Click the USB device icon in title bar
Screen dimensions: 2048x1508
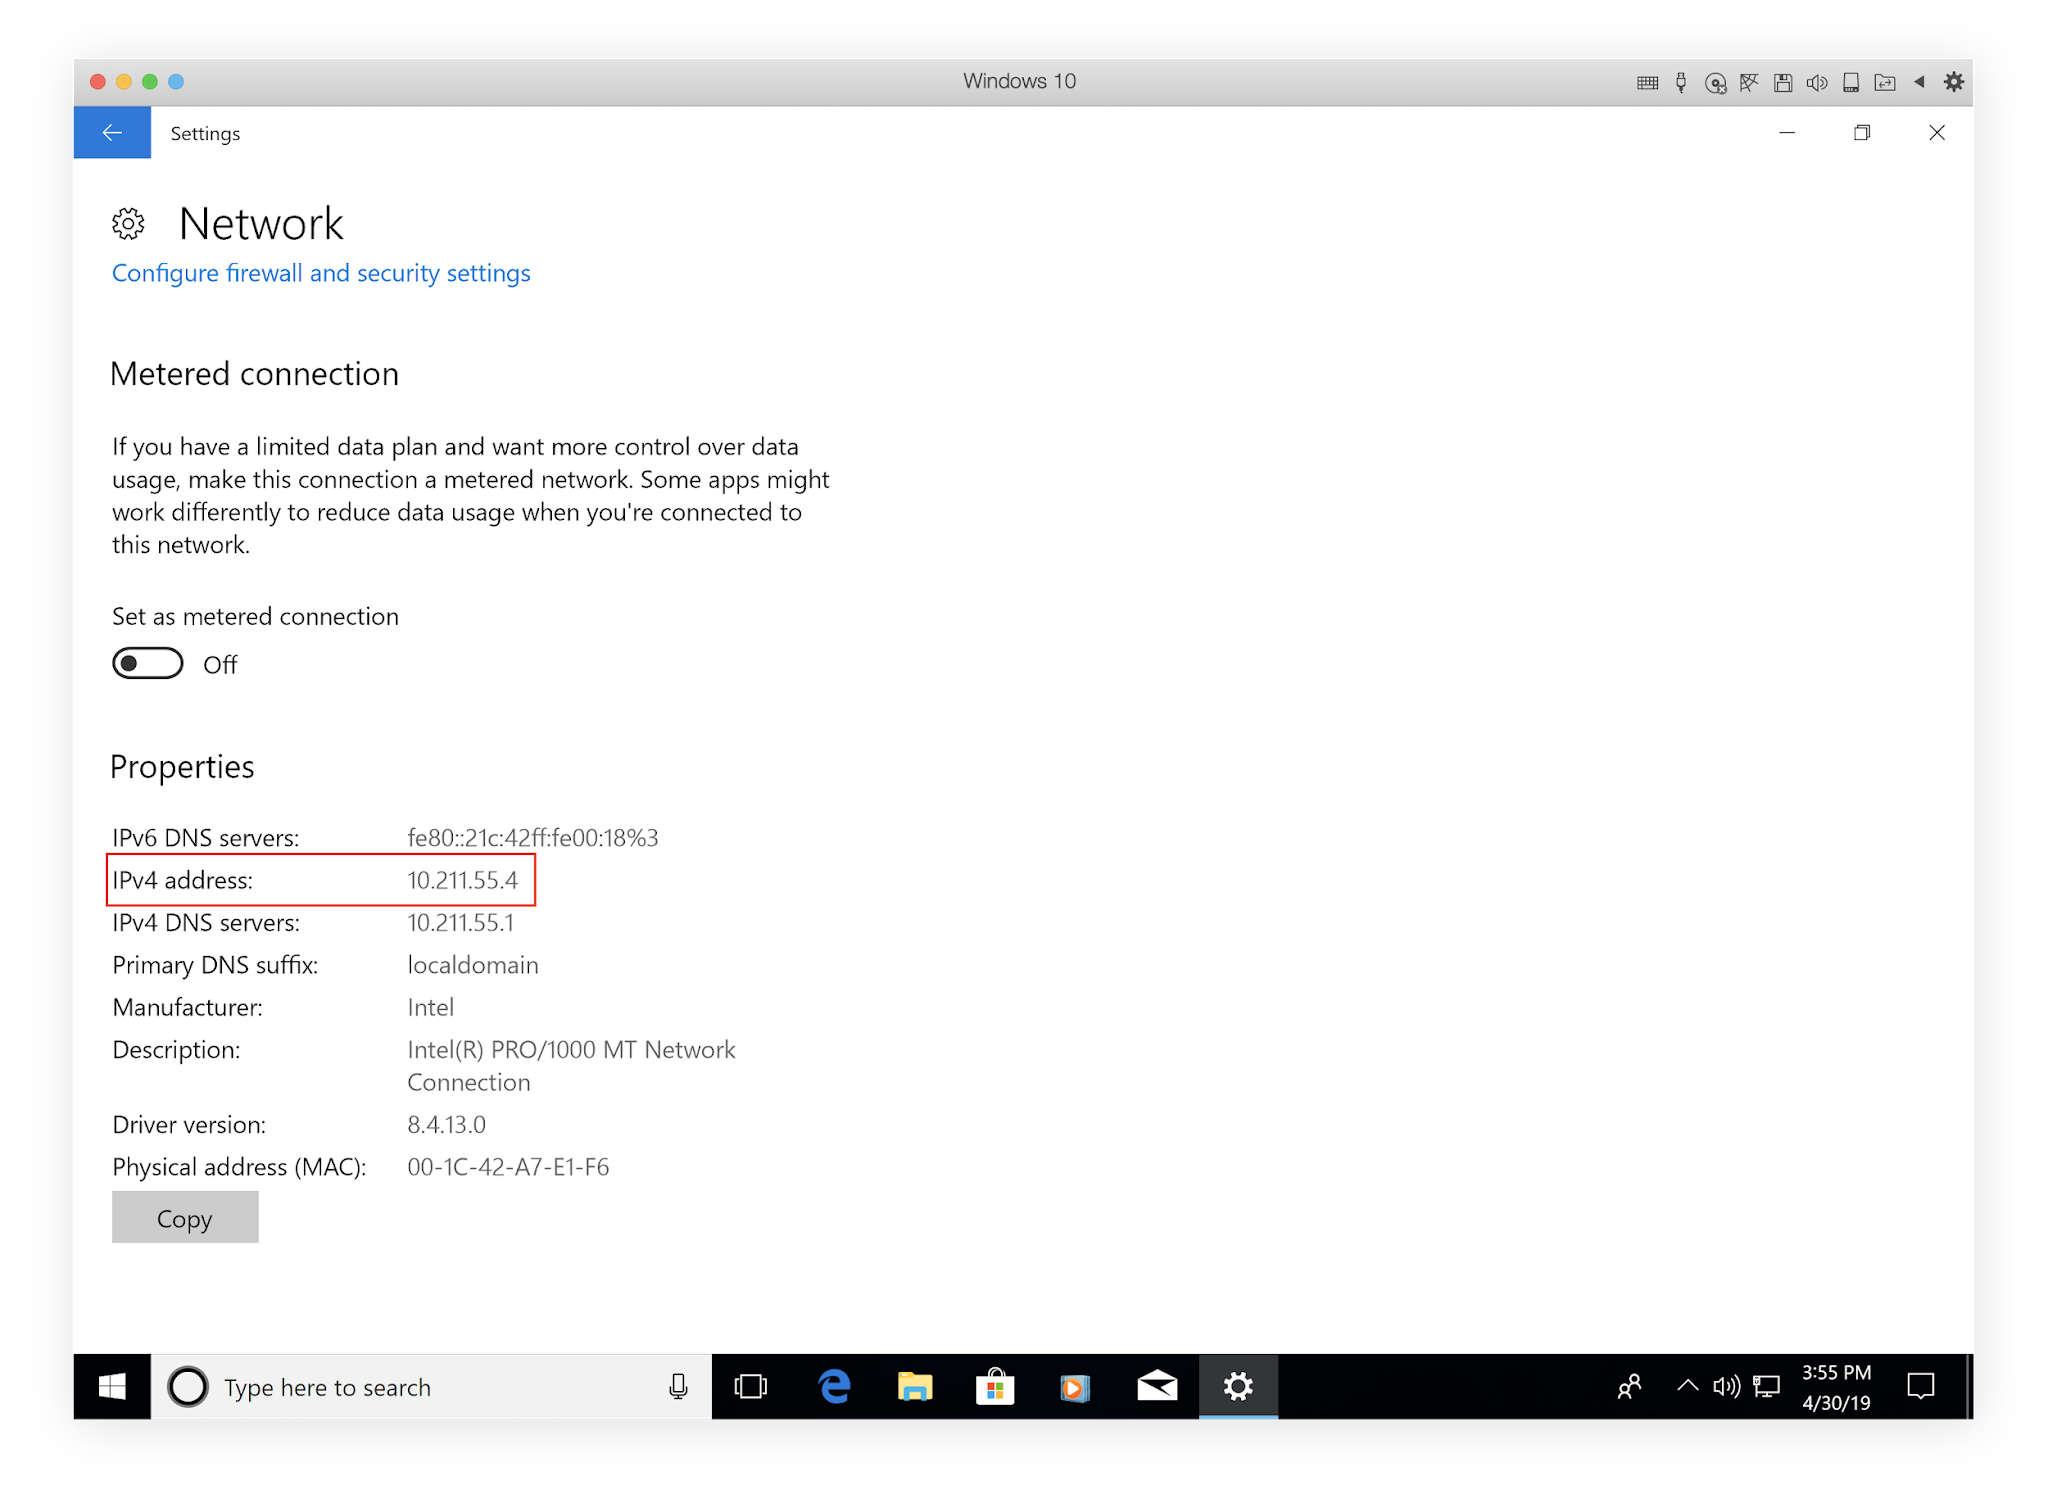(1681, 82)
